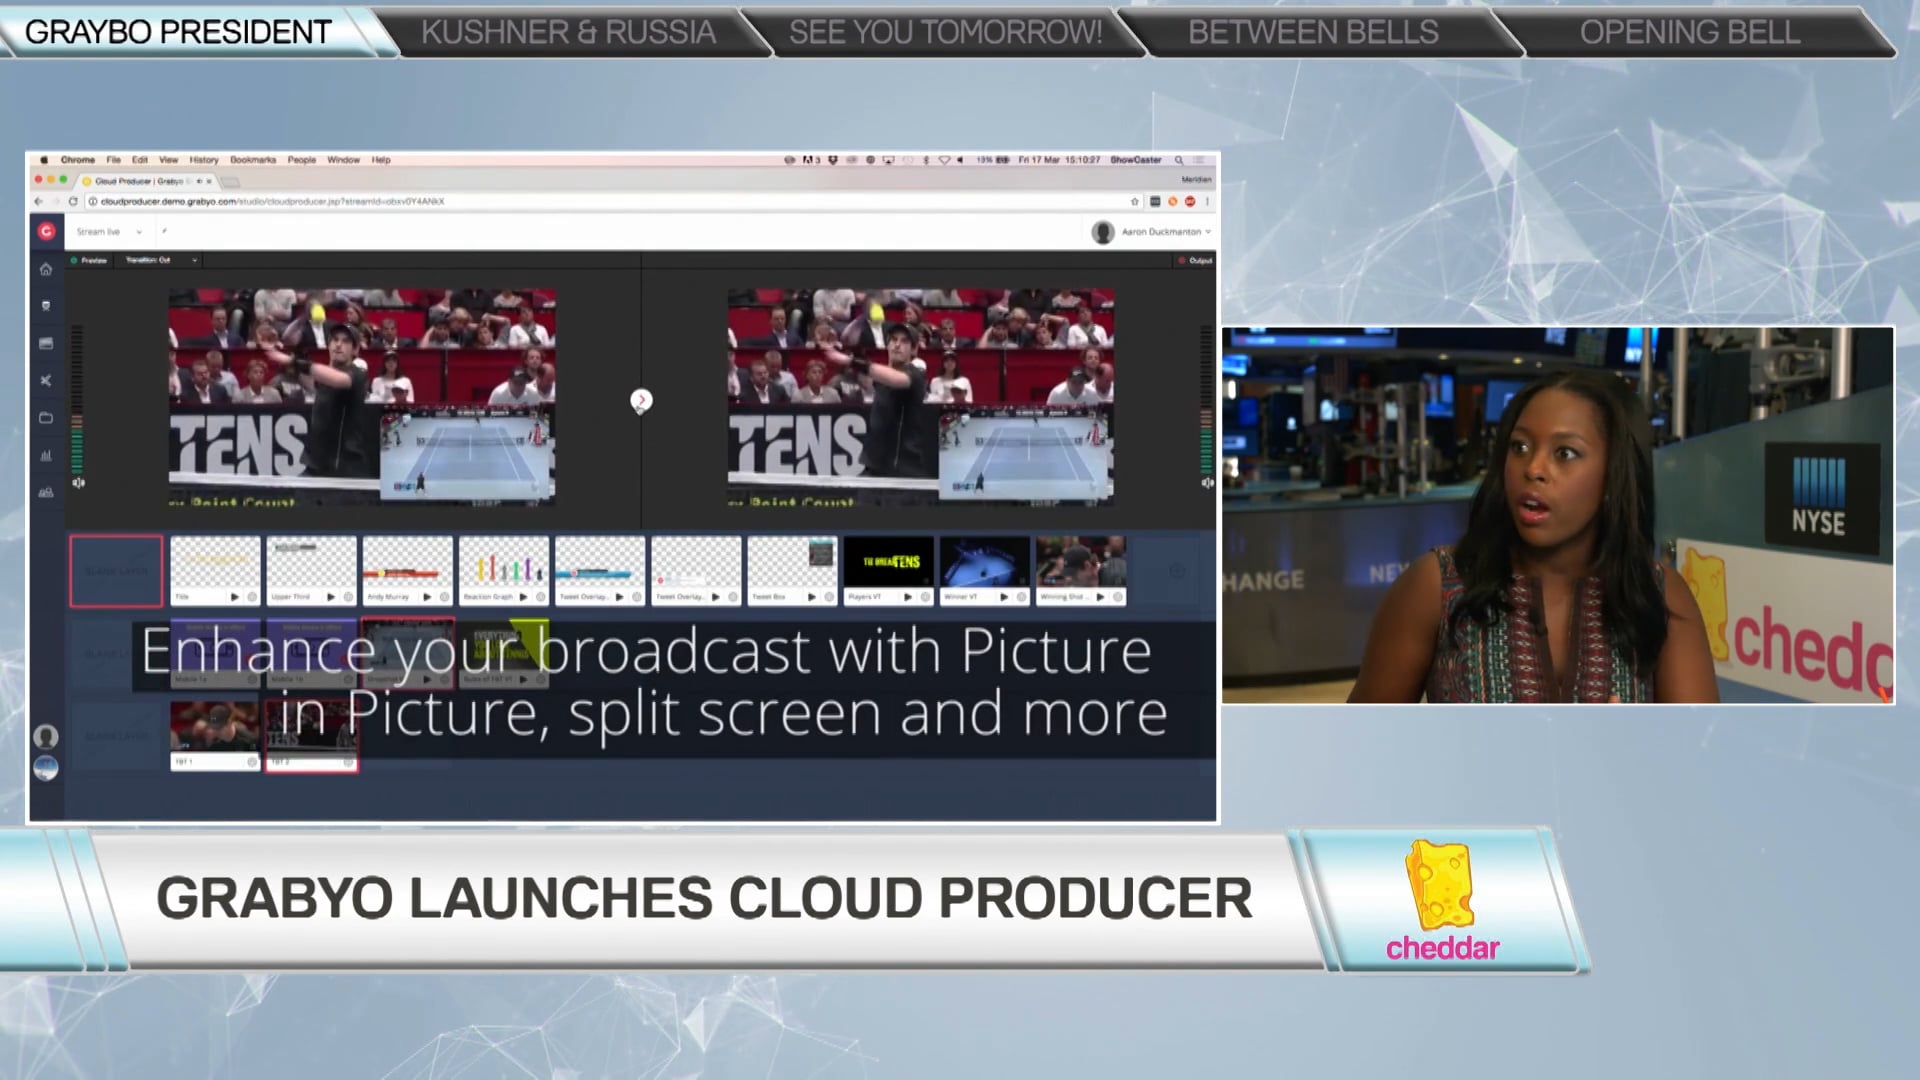
Task: Mute the Preview panel audio
Action: [x=76, y=482]
